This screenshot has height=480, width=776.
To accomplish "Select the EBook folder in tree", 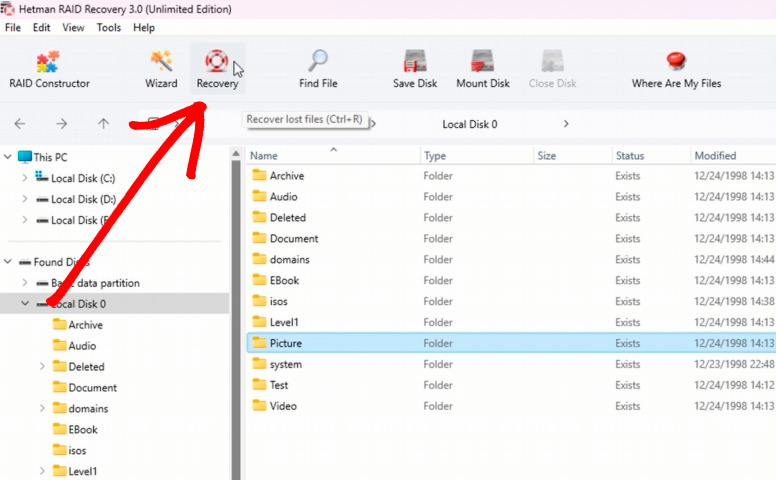I will 83,430.
